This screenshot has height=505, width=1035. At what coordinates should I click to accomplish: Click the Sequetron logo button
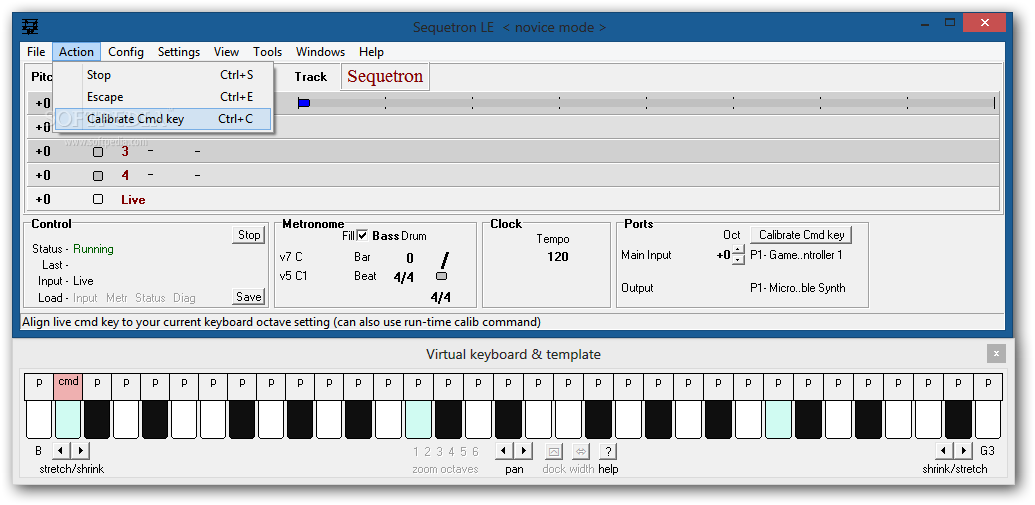tap(385, 77)
